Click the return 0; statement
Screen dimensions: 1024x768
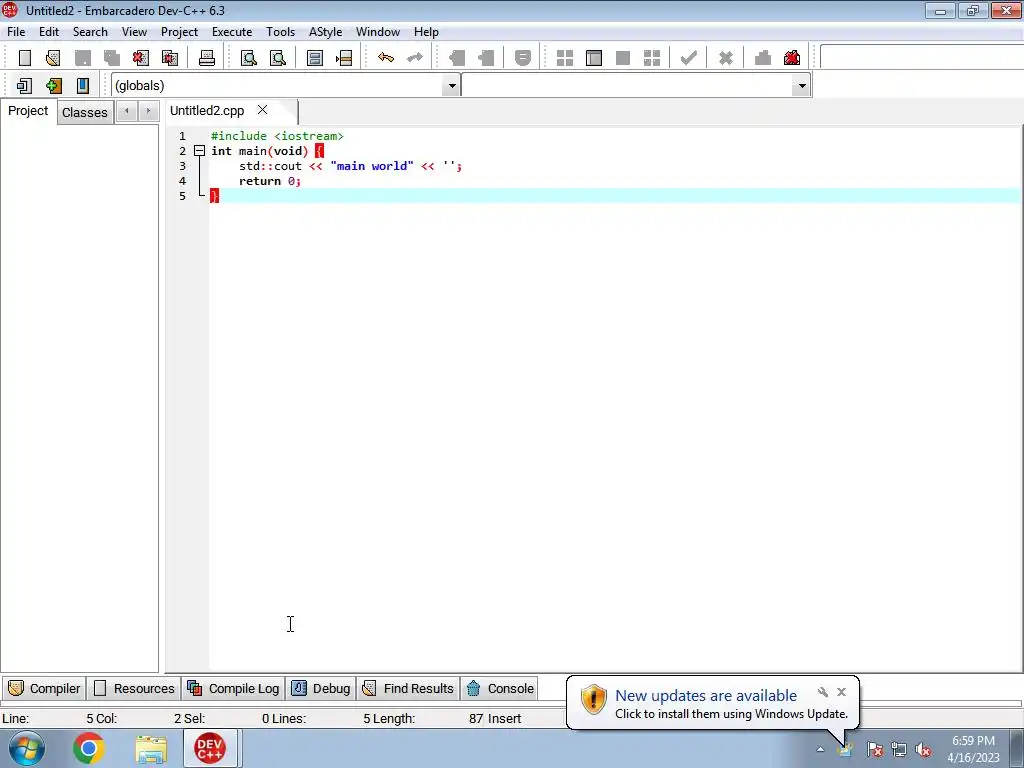click(x=270, y=181)
